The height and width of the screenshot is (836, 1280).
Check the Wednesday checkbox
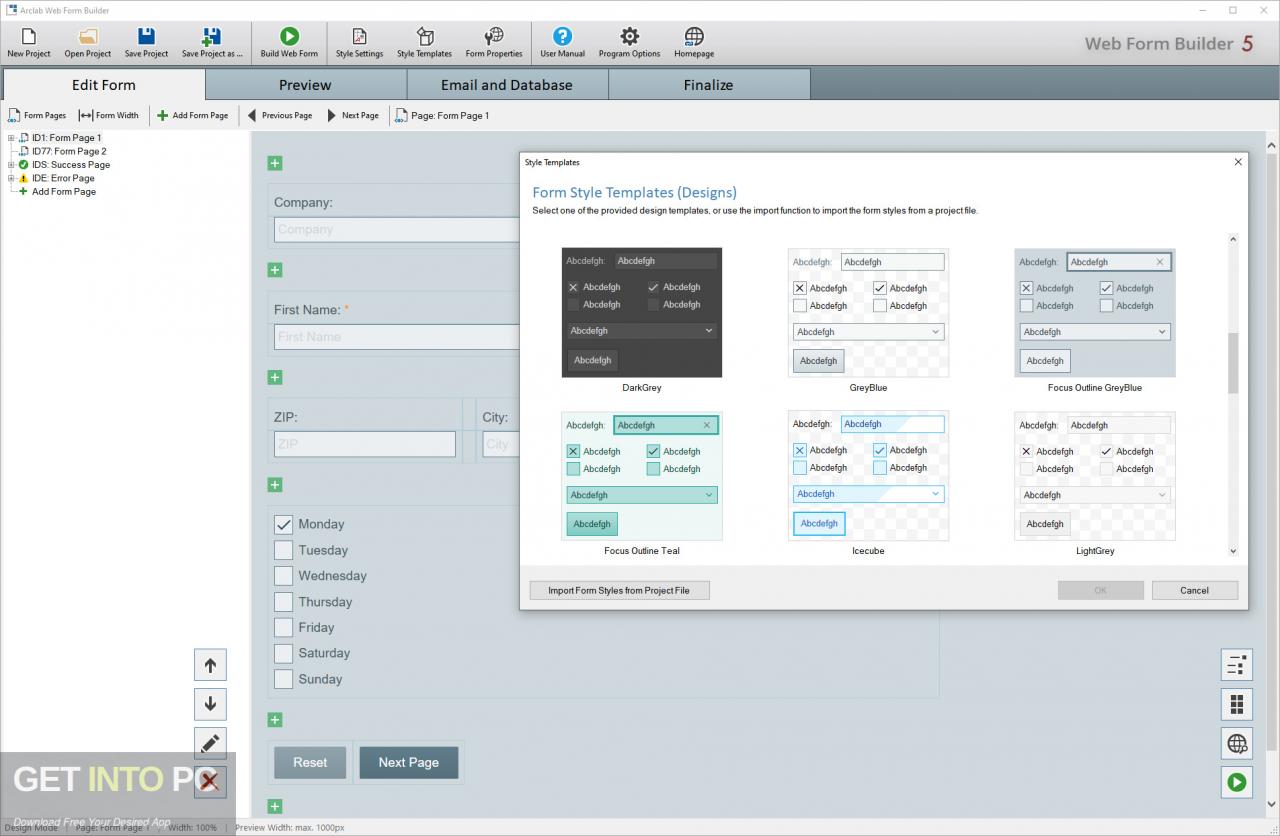(283, 576)
